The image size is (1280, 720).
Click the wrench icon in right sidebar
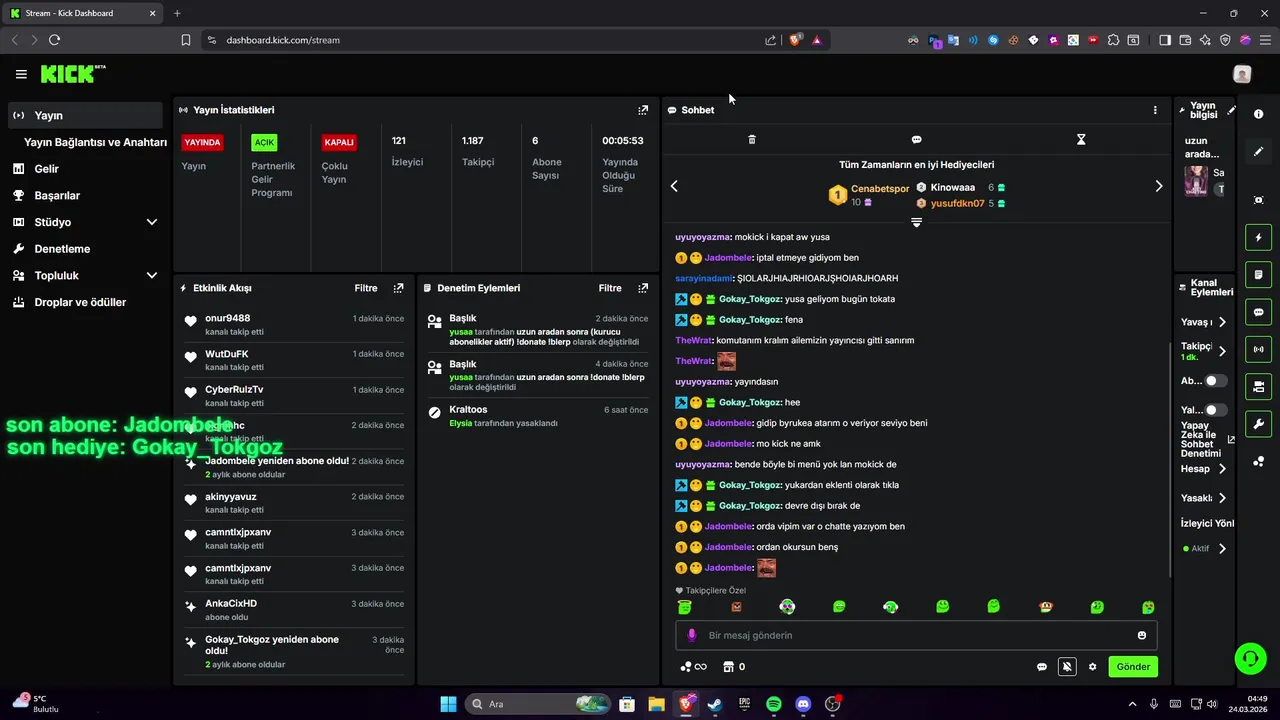[x=1258, y=423]
